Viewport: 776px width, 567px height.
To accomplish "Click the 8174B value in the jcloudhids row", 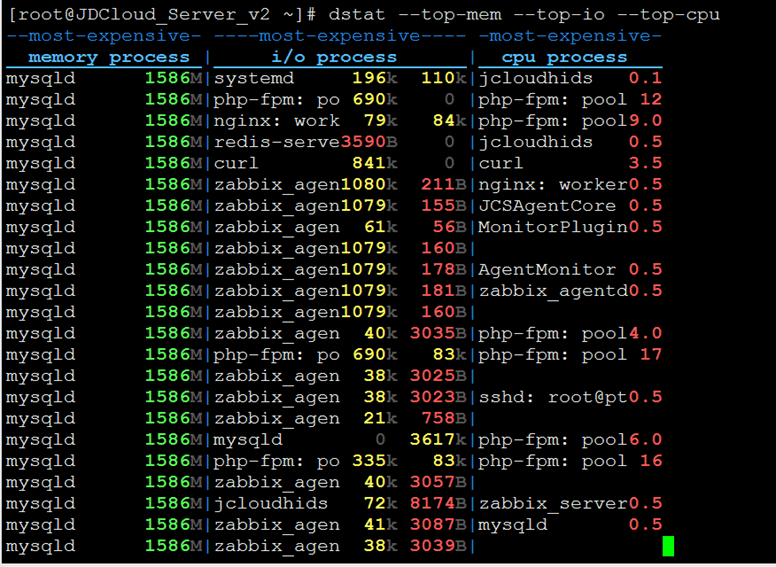I will (x=437, y=503).
